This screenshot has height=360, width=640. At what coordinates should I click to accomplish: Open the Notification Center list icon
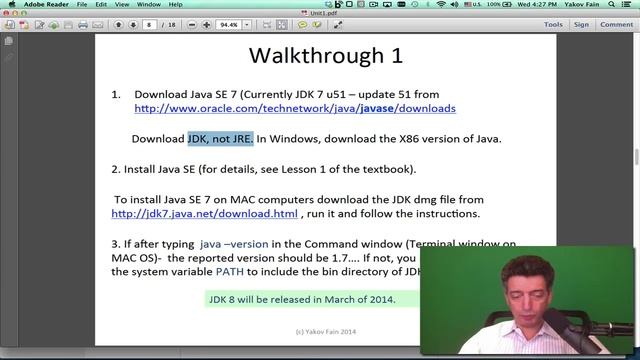pos(627,4)
